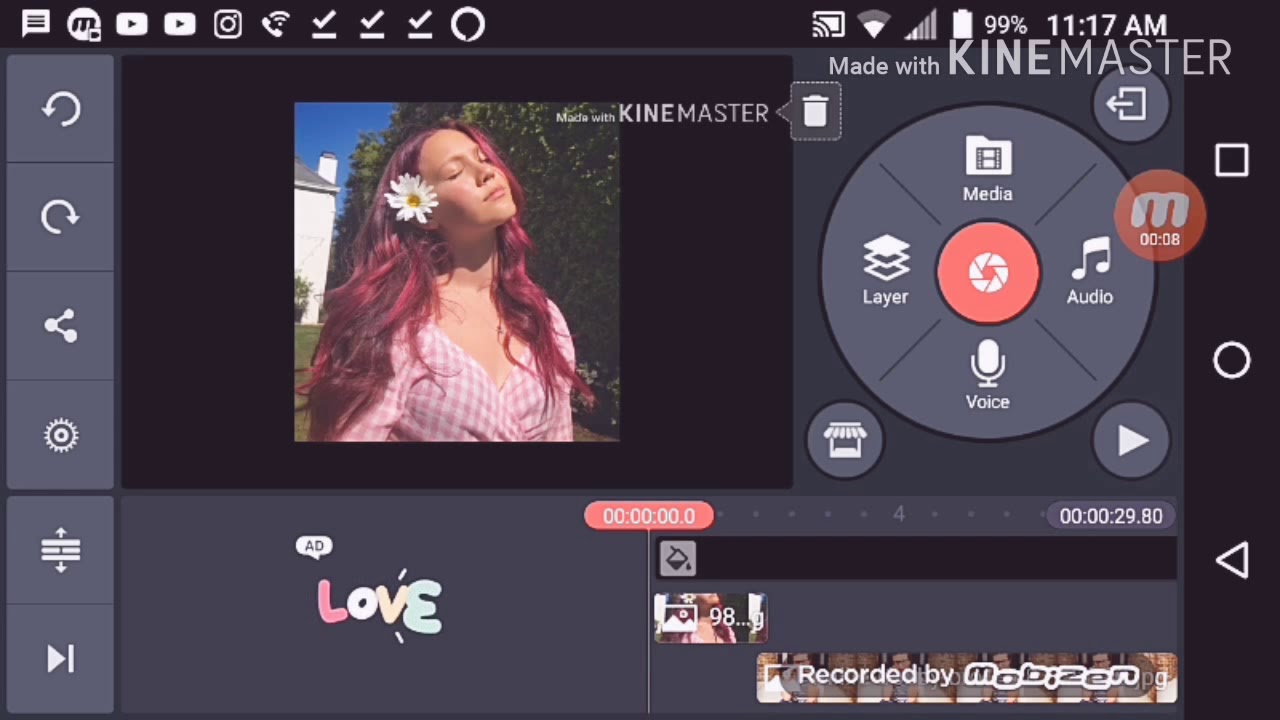Select the paint bucket theme clip

[677, 558]
